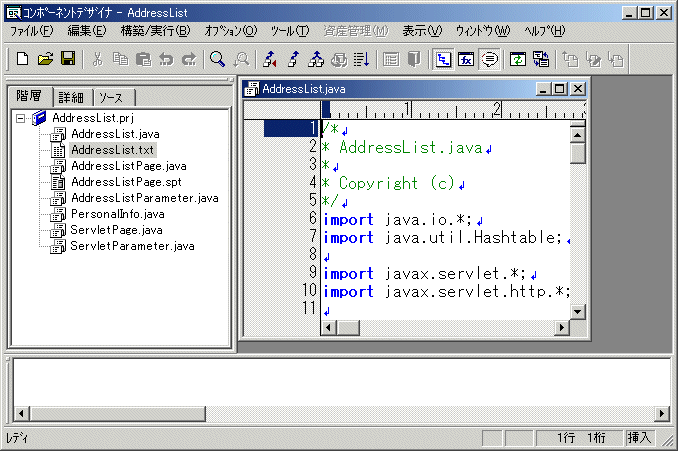The image size is (678, 451).
Task: Click the green refresh window icon
Action: (518, 59)
